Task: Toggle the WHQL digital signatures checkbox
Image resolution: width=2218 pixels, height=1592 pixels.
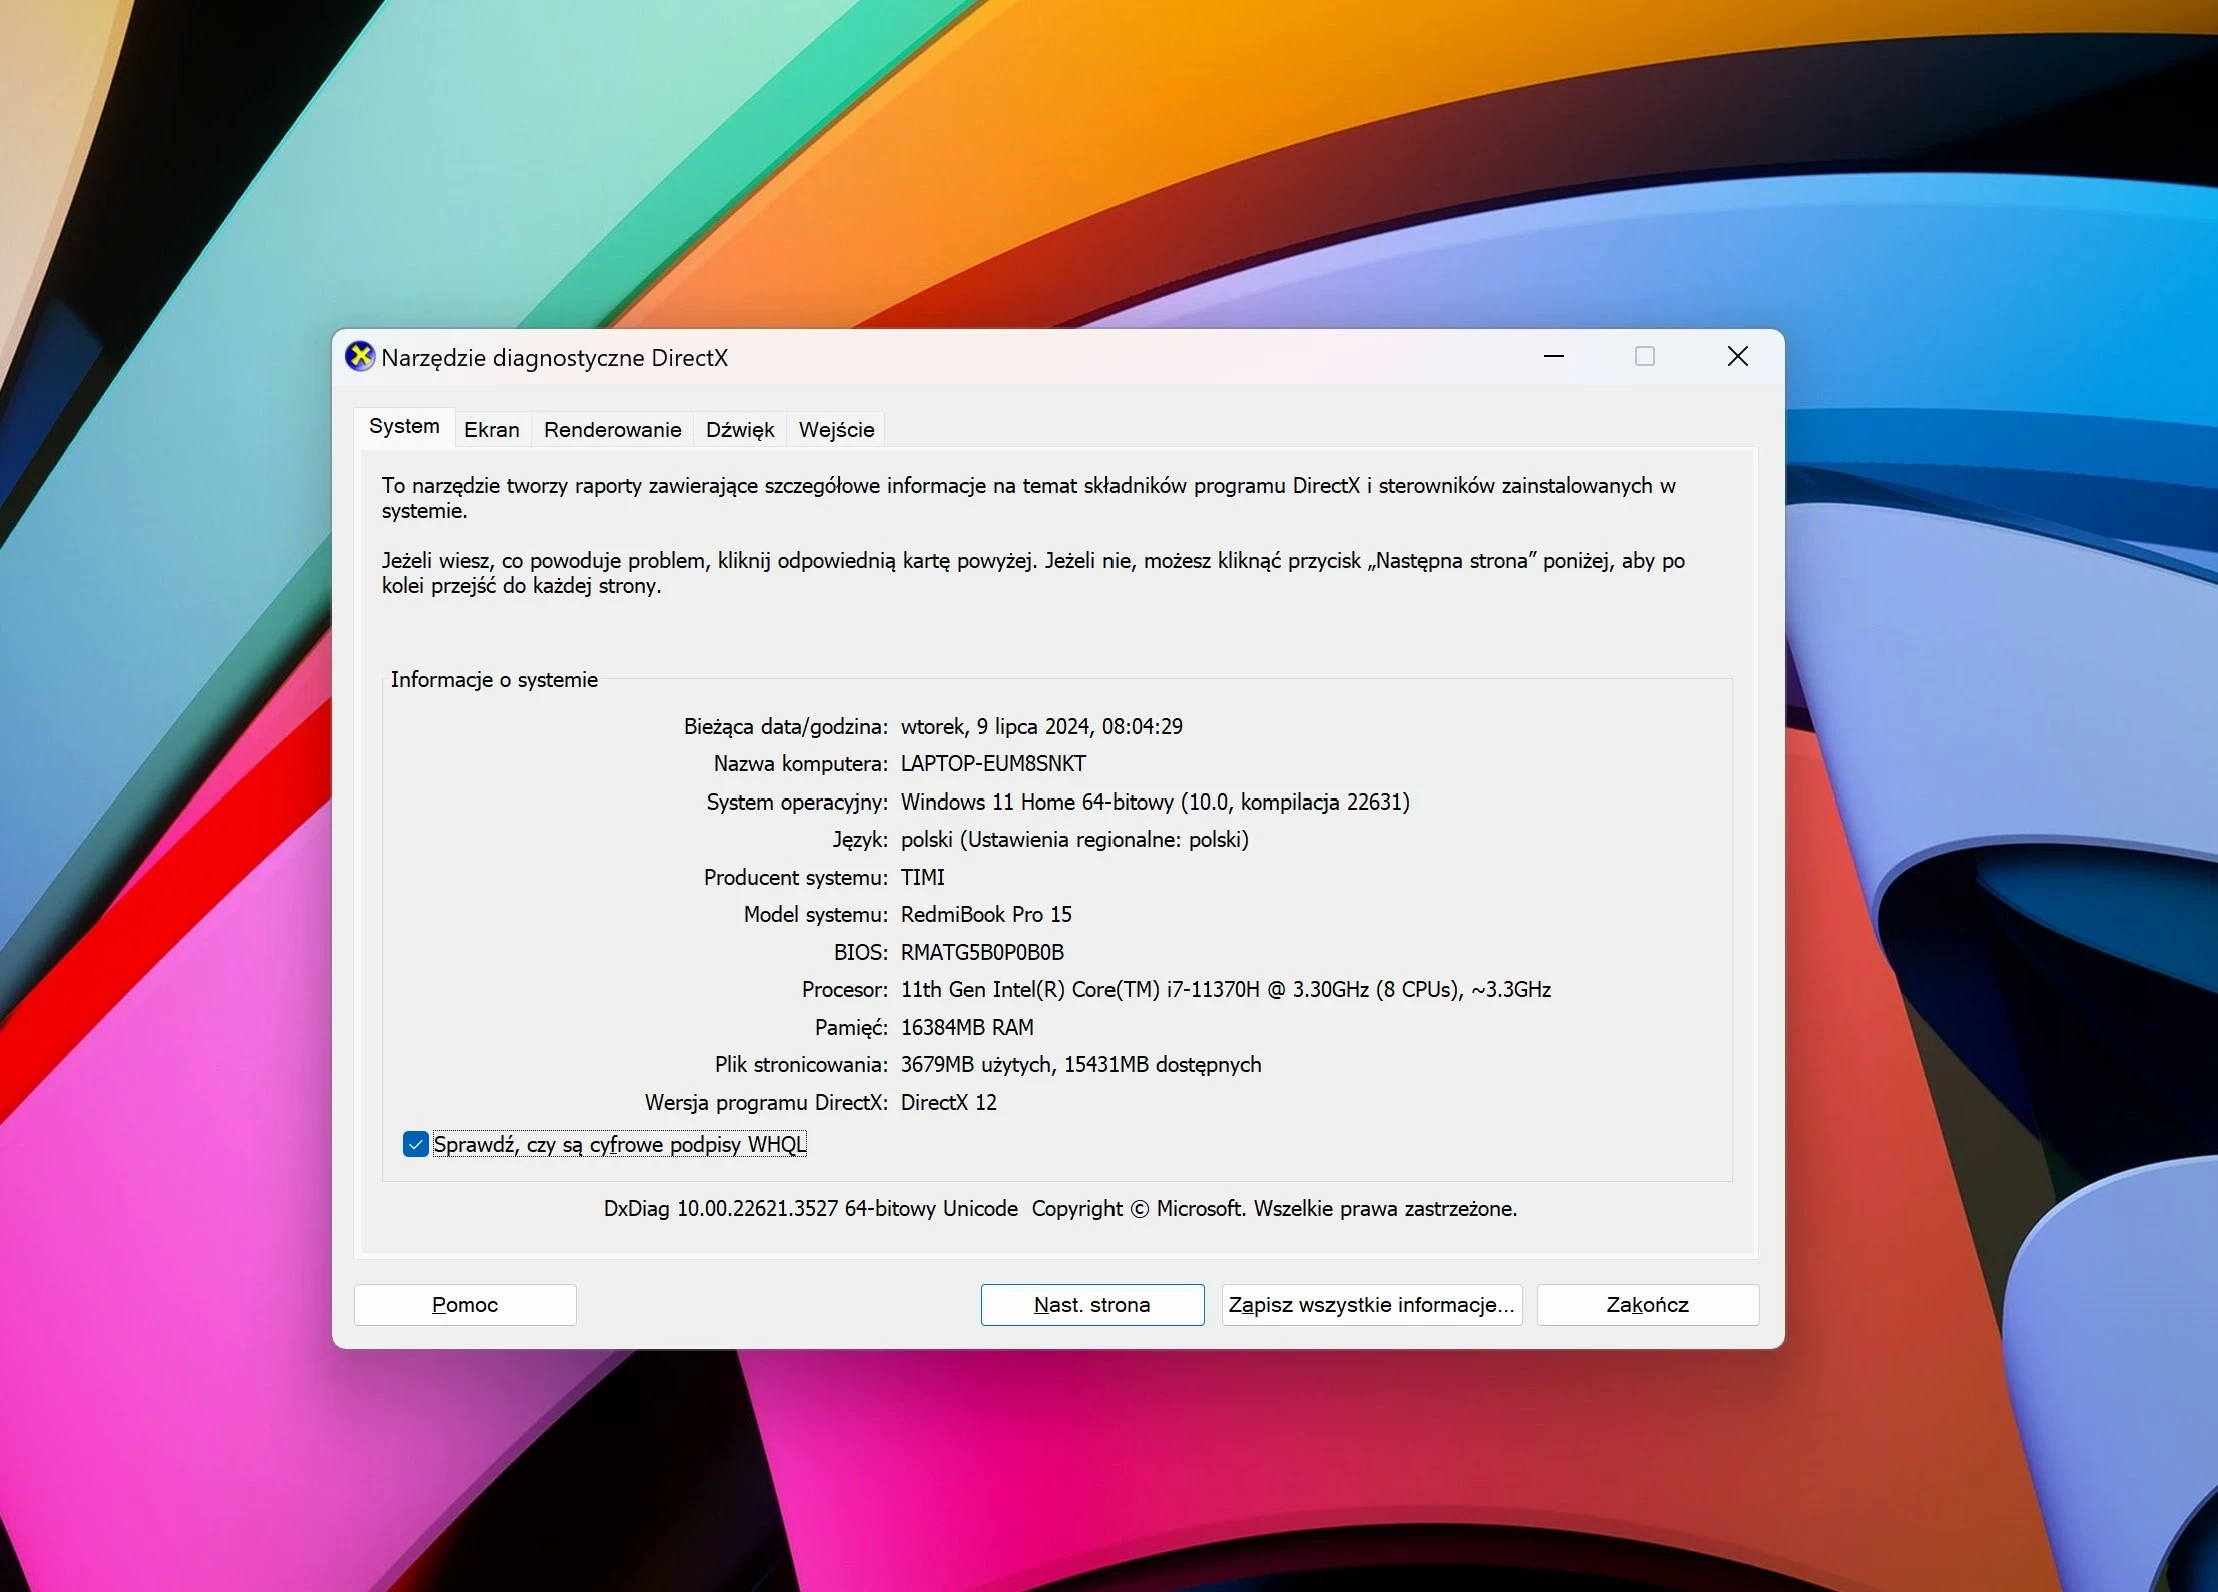Action: [x=415, y=1144]
